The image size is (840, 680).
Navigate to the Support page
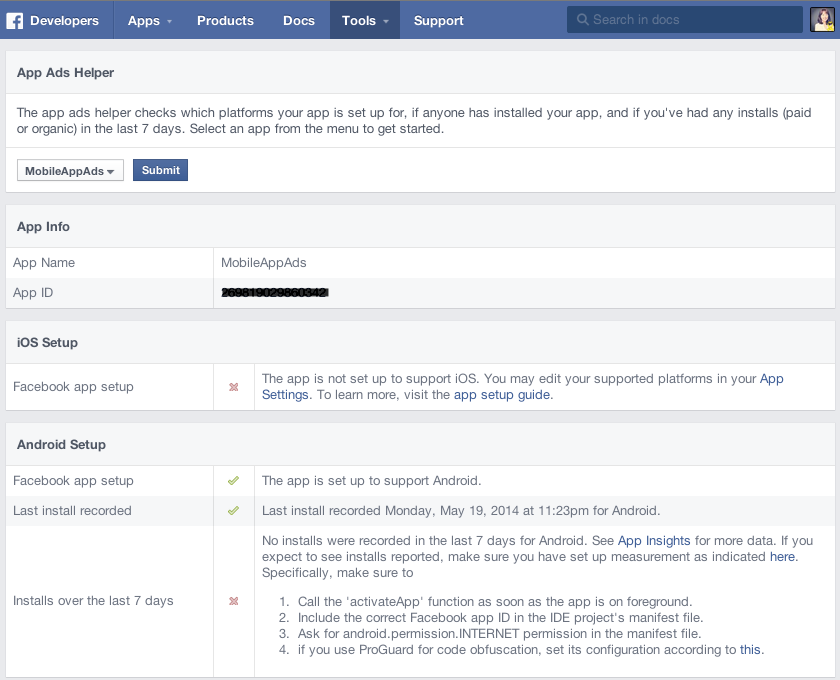[438, 20]
